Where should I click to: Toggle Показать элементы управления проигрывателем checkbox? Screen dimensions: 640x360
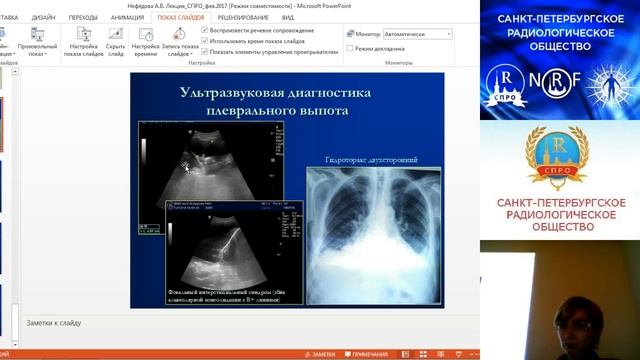tap(204, 52)
